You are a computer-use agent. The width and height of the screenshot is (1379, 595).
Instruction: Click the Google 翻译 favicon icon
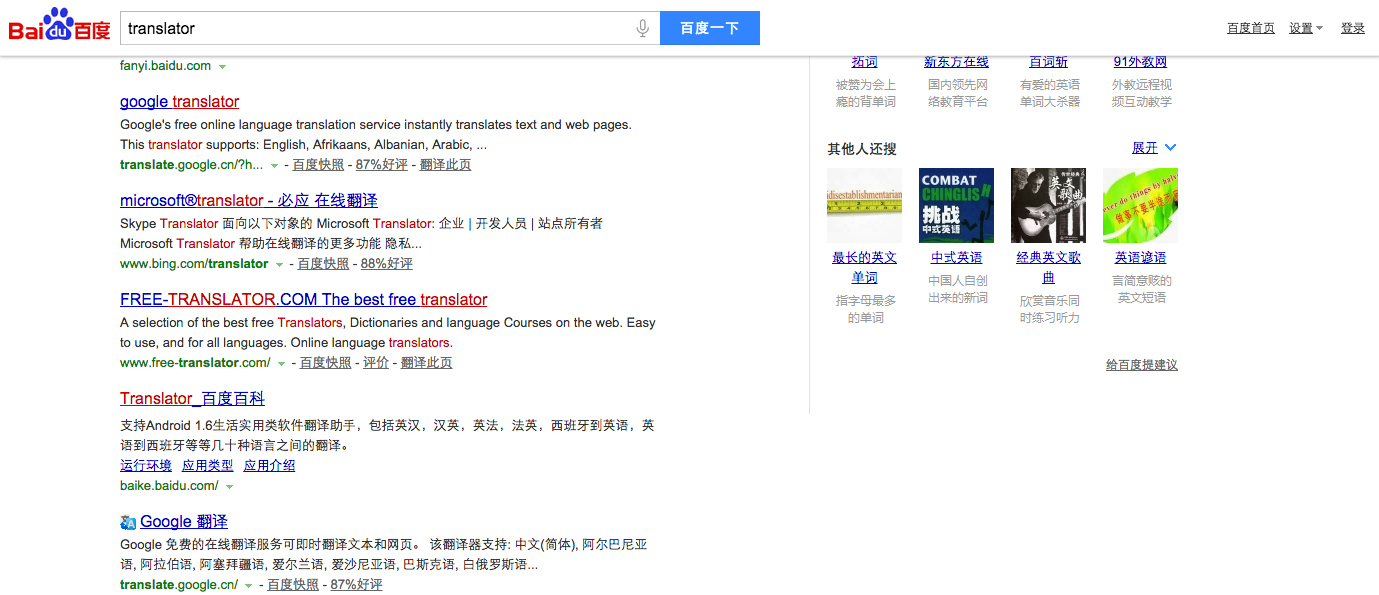tap(128, 522)
